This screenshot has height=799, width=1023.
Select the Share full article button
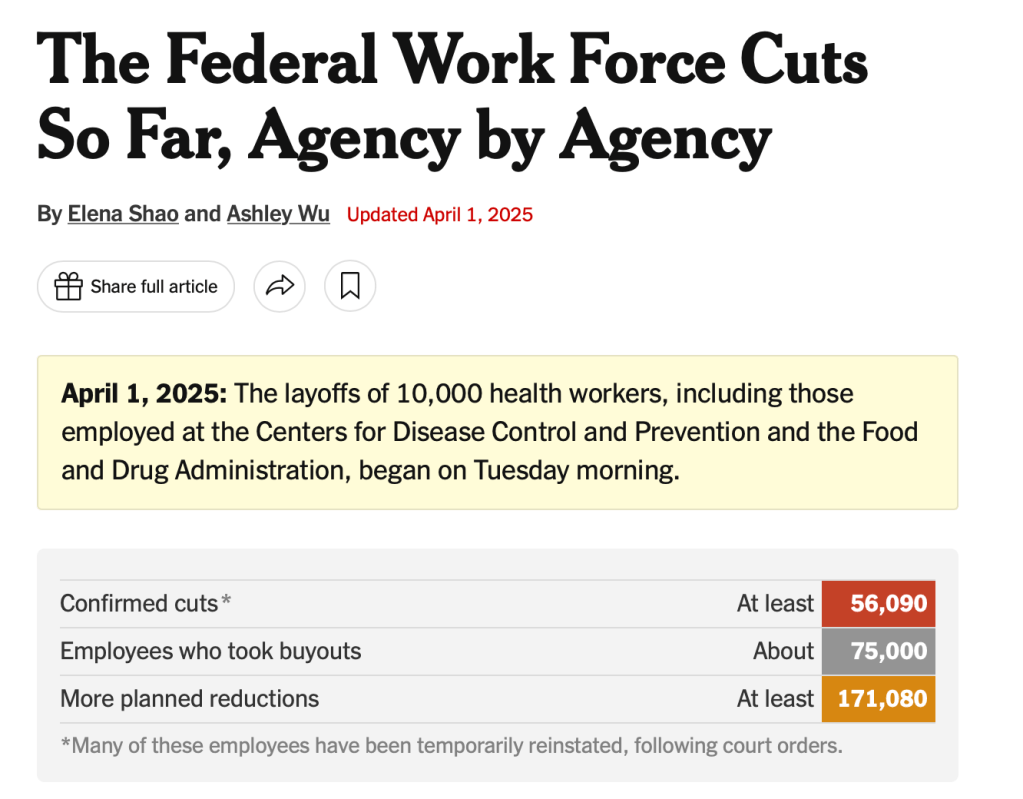(x=135, y=286)
